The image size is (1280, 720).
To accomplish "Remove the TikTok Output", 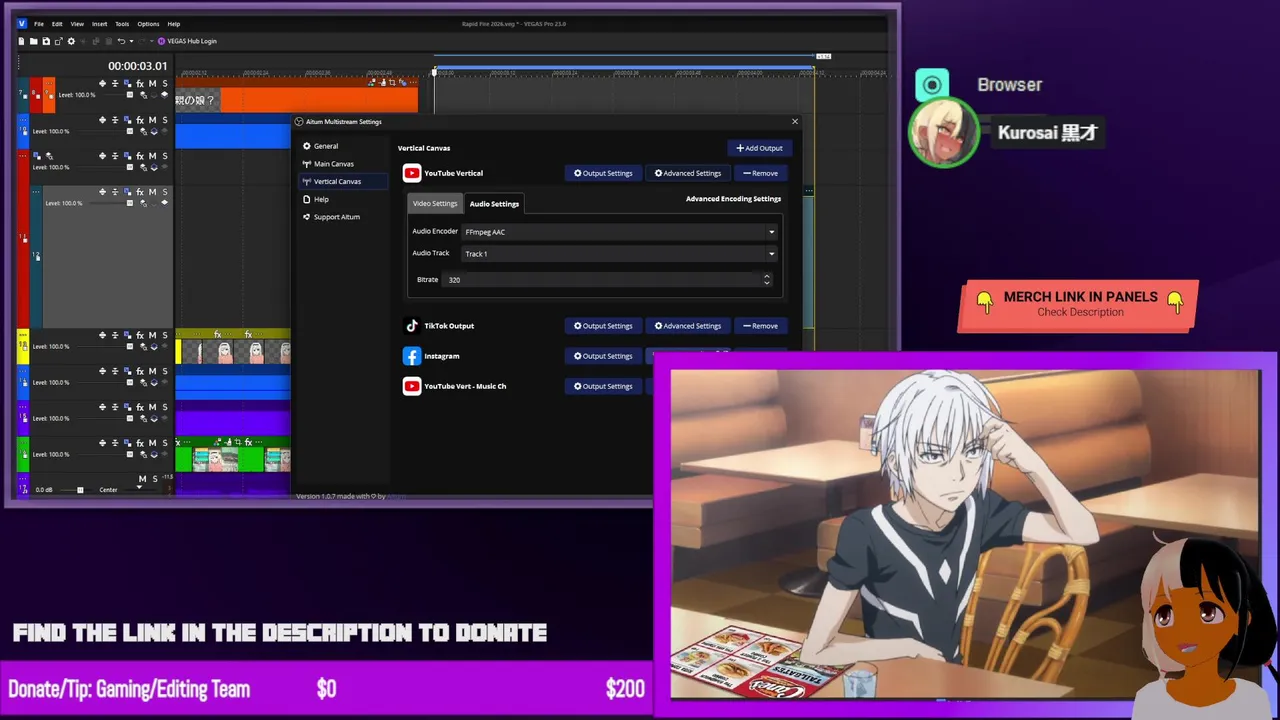I will 760,326.
